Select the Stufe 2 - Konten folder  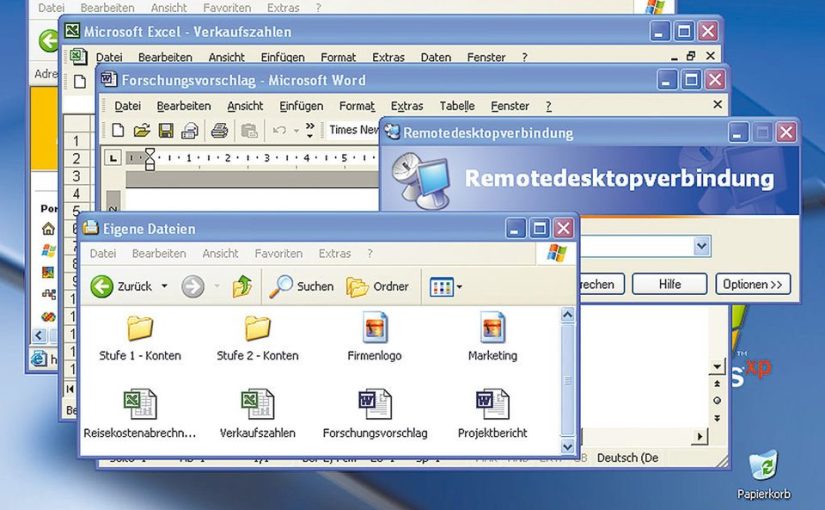[x=257, y=338]
